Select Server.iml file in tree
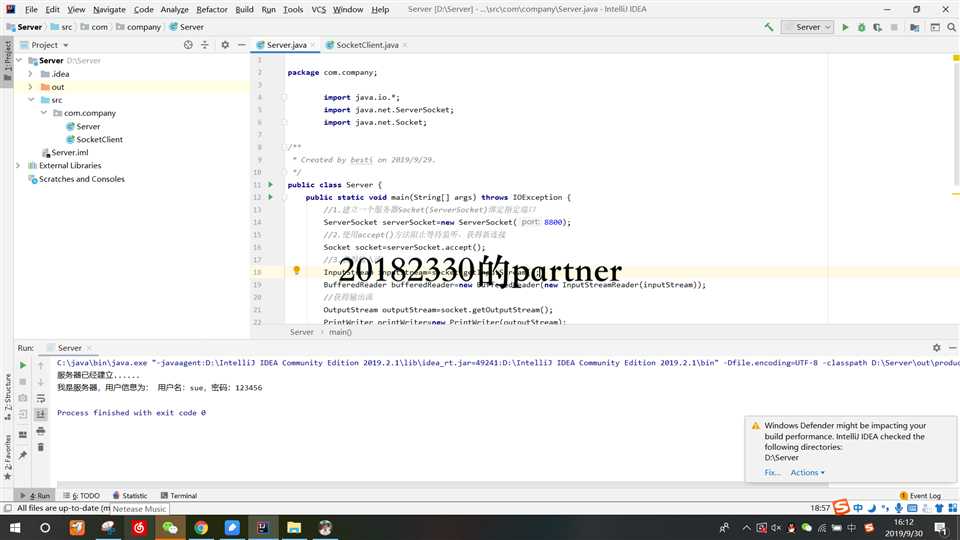960x540 pixels. (x=69, y=152)
